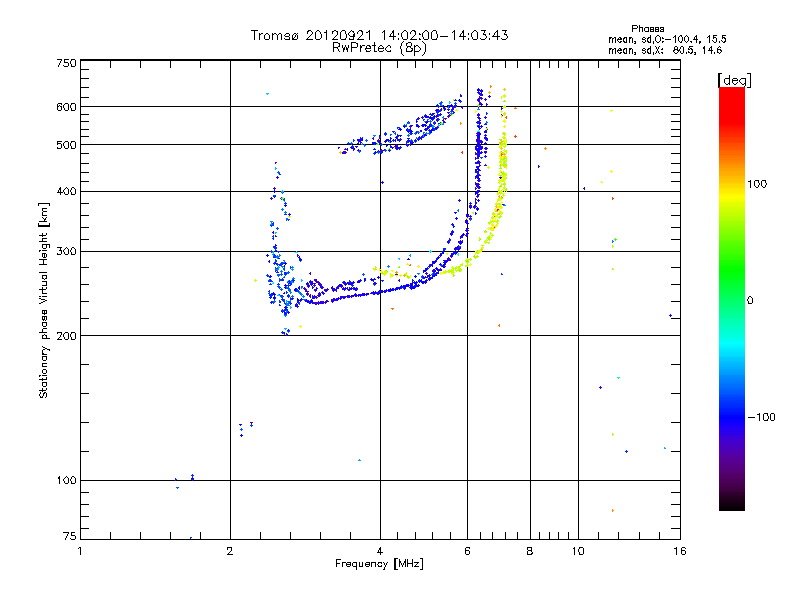Click the yellow-green X-mode trace near 7 MHz
Viewport: 800px width, 600px height.
tap(503, 173)
